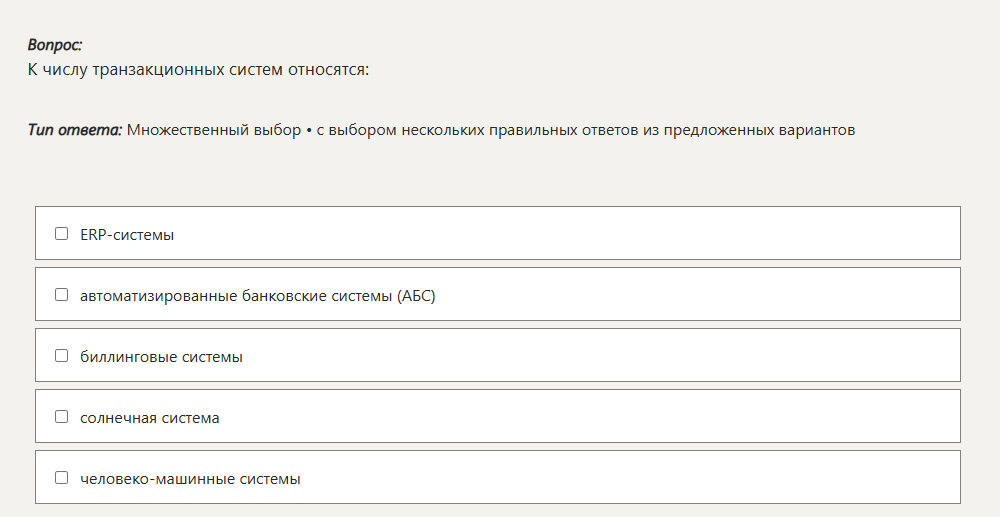
Task: Click the "ERP-системы" option label text
Action: click(x=127, y=235)
